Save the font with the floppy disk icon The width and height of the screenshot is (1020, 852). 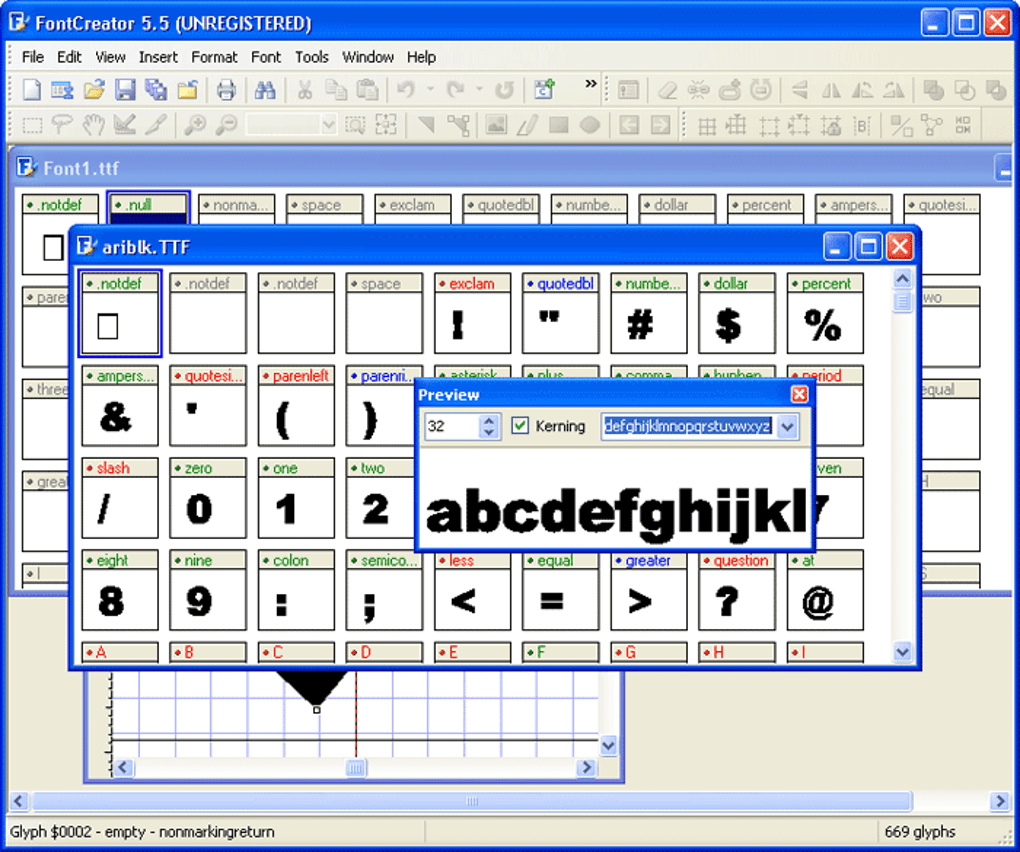pyautogui.click(x=125, y=89)
